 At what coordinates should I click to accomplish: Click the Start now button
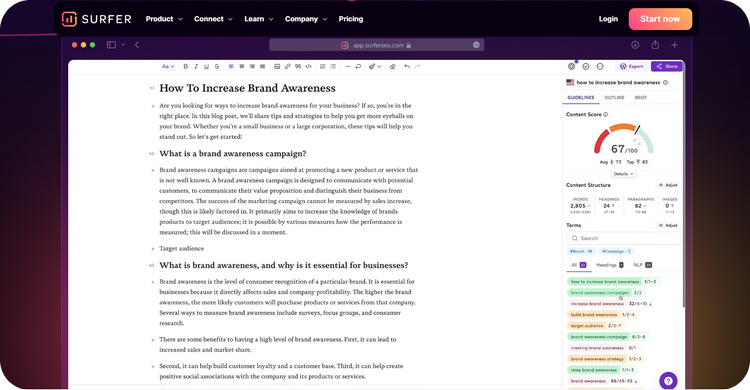pyautogui.click(x=660, y=19)
